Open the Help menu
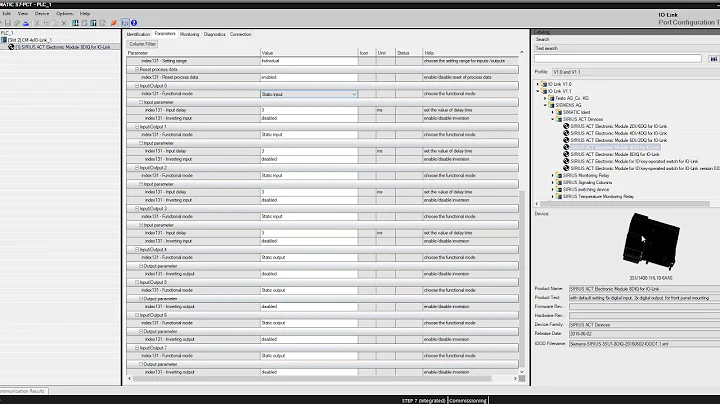 click(85, 13)
